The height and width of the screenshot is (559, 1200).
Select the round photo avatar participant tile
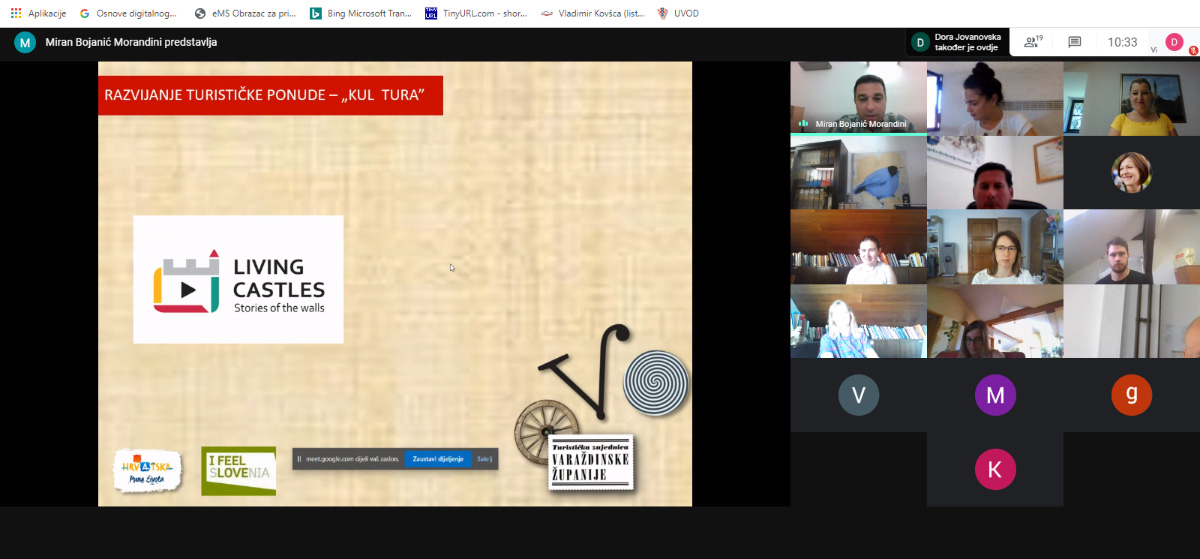1131,172
